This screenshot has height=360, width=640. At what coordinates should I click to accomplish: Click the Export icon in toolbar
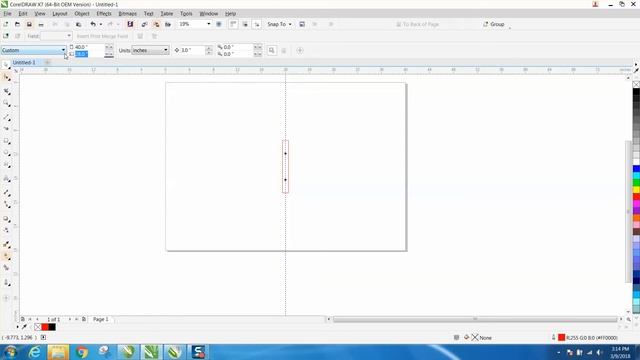coord(156,24)
